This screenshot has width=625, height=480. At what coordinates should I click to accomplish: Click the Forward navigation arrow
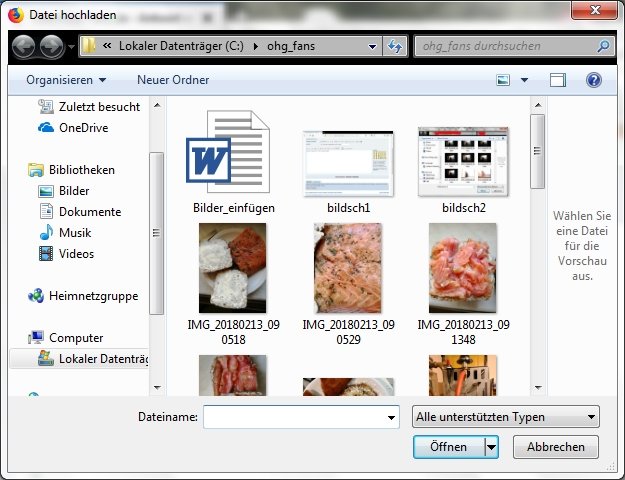click(x=52, y=46)
